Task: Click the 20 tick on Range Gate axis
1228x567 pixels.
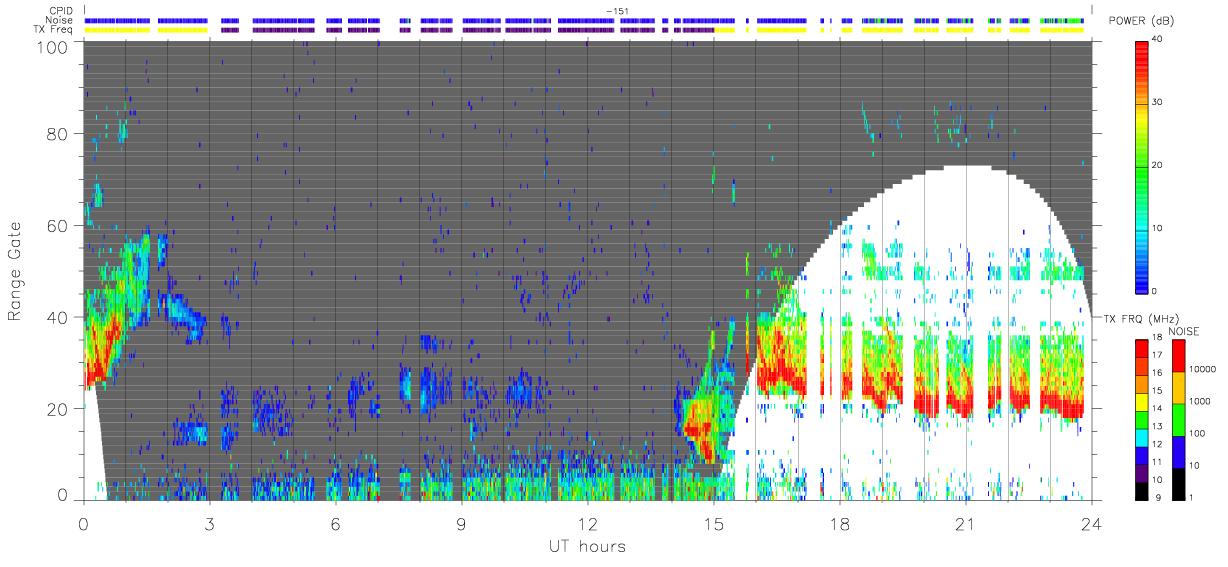Action: point(57,408)
